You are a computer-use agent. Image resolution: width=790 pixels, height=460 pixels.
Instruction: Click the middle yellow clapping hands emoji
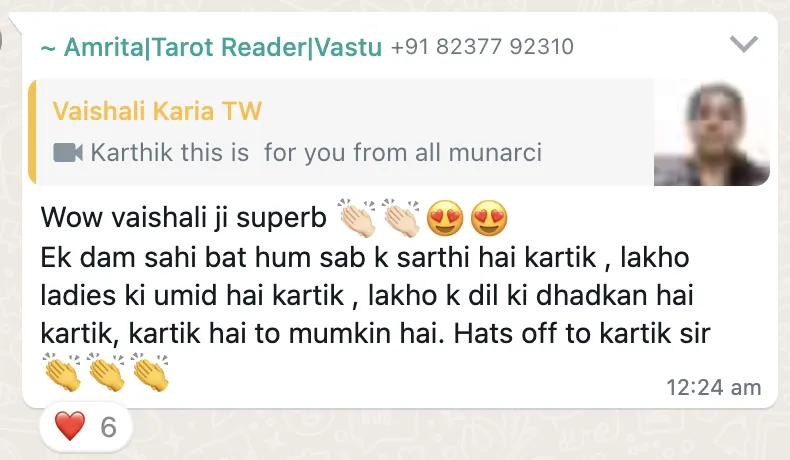(106, 372)
